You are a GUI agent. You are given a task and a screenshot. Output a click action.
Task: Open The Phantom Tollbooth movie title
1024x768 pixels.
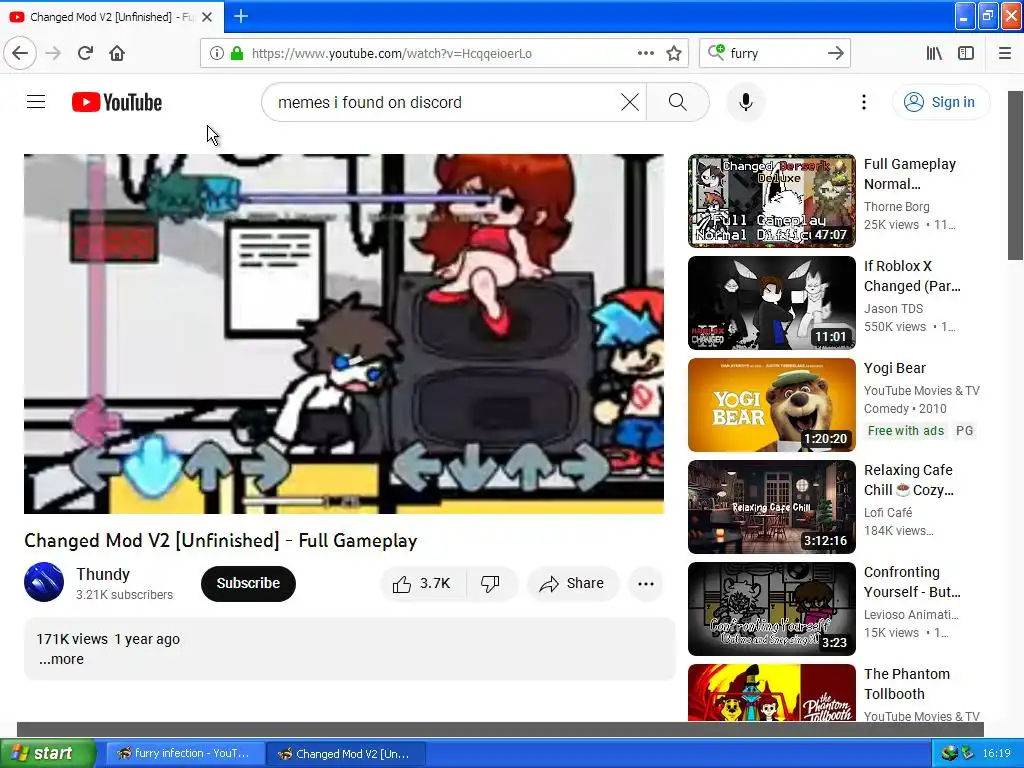click(906, 684)
